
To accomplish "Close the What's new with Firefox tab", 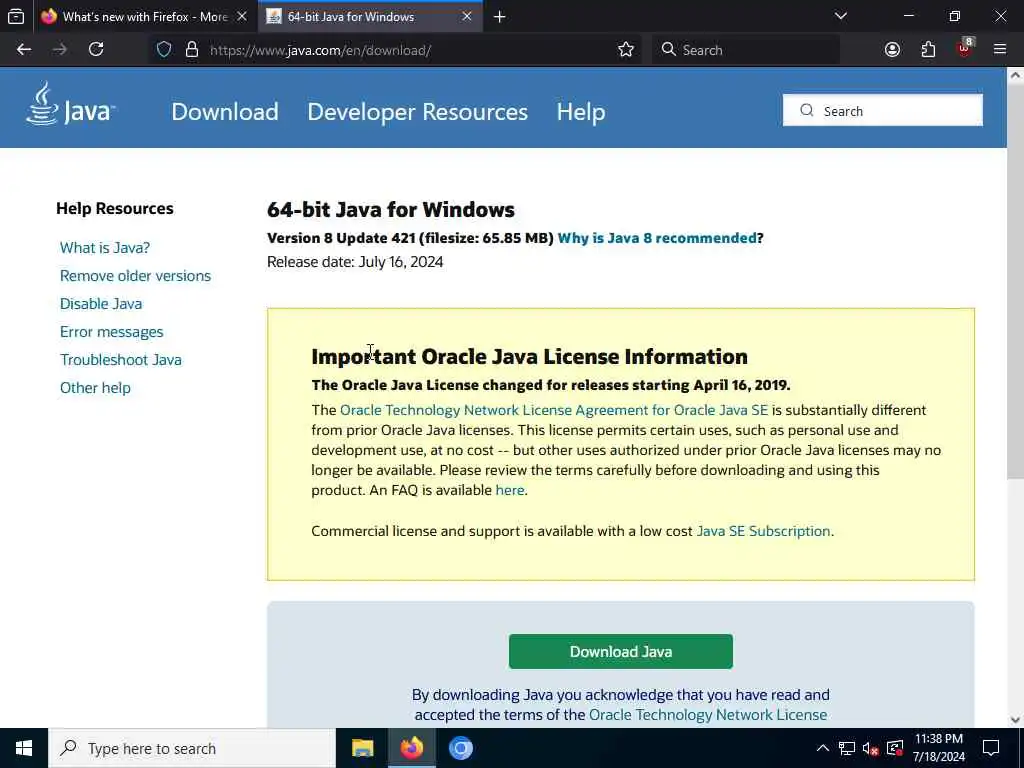I will [x=242, y=17].
